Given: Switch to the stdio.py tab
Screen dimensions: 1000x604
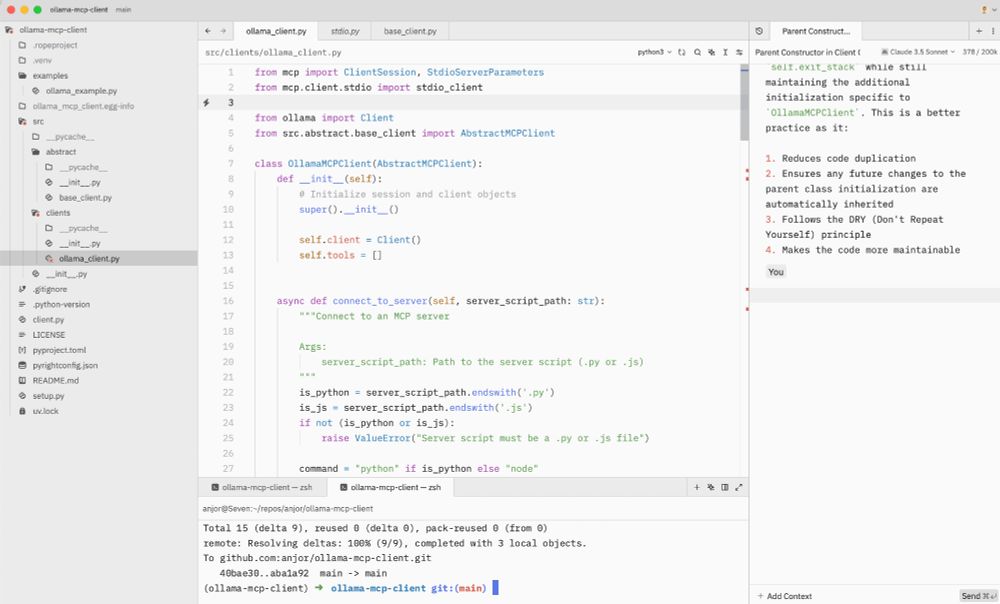Looking at the screenshot, I should [345, 31].
